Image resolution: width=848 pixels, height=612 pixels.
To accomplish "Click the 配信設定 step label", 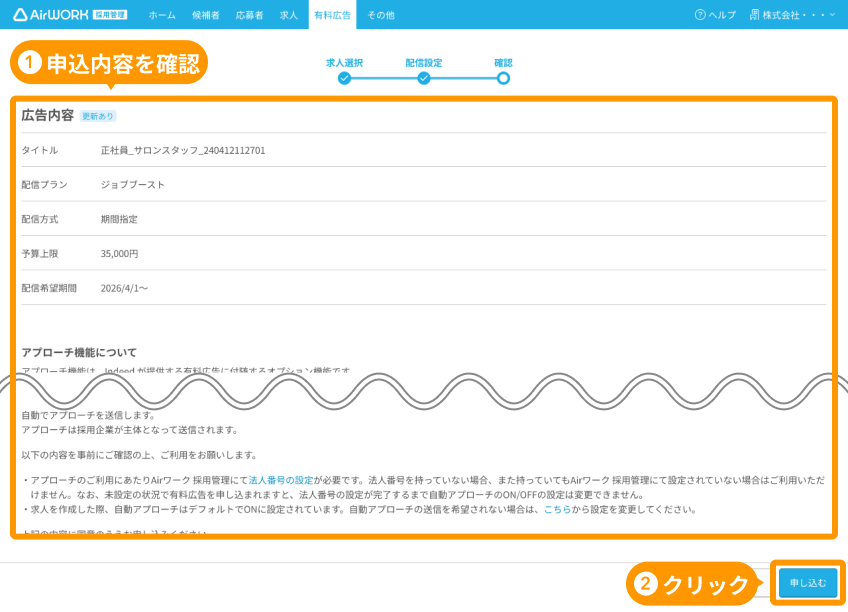I will point(423,63).
